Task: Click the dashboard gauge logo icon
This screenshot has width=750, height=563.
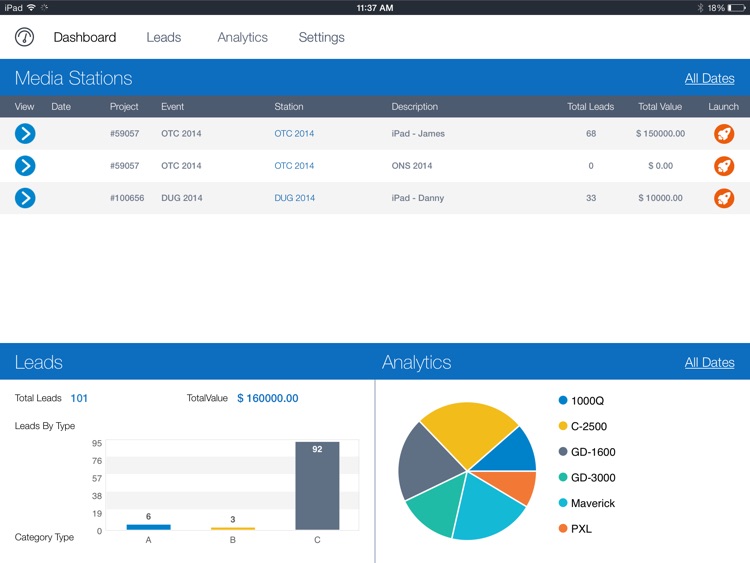Action: click(x=25, y=38)
